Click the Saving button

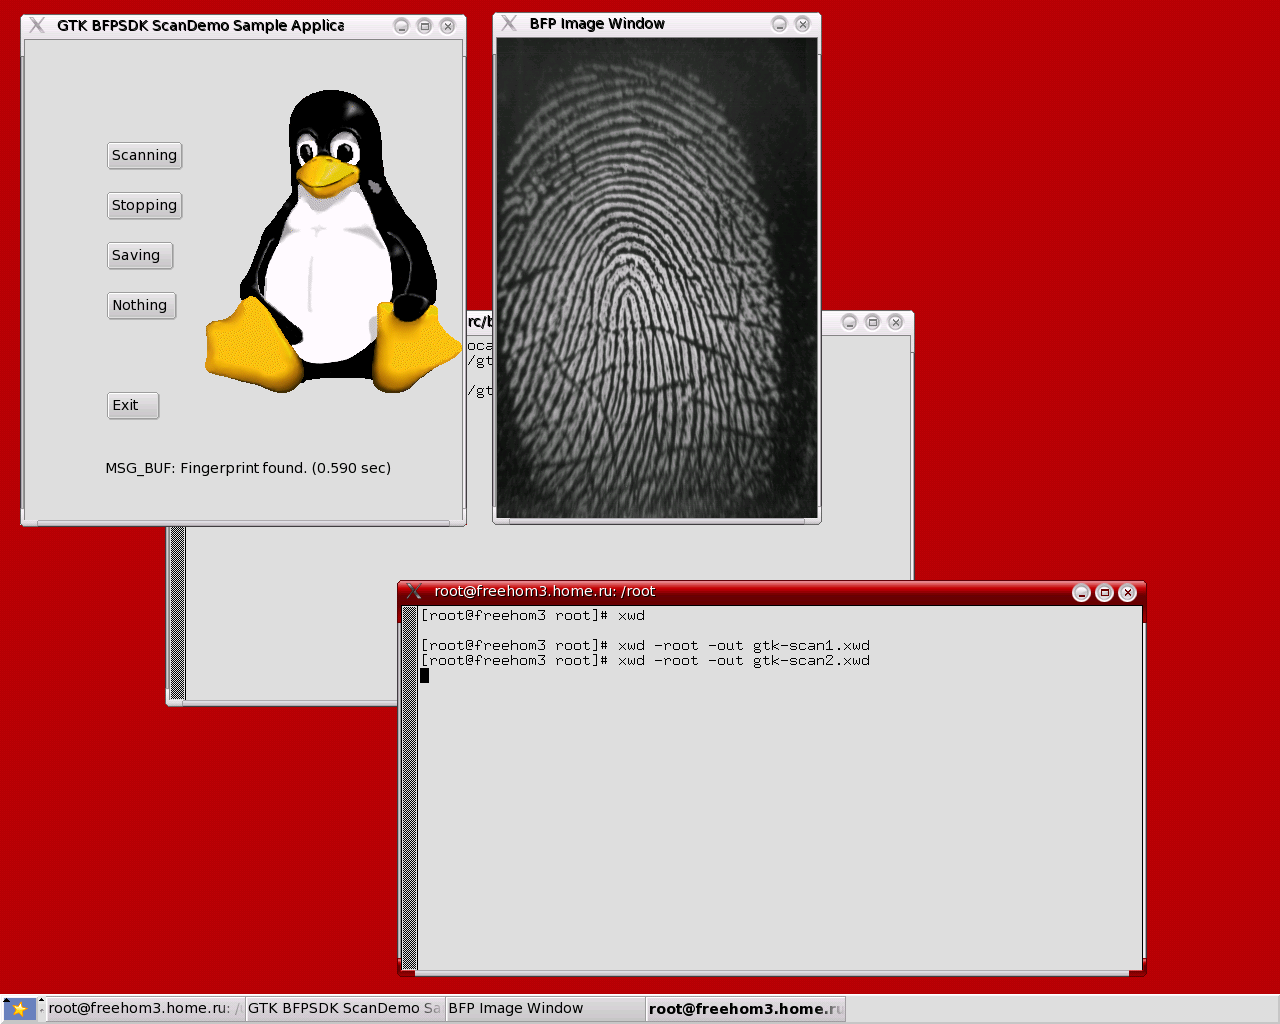pyautogui.click(x=139, y=255)
